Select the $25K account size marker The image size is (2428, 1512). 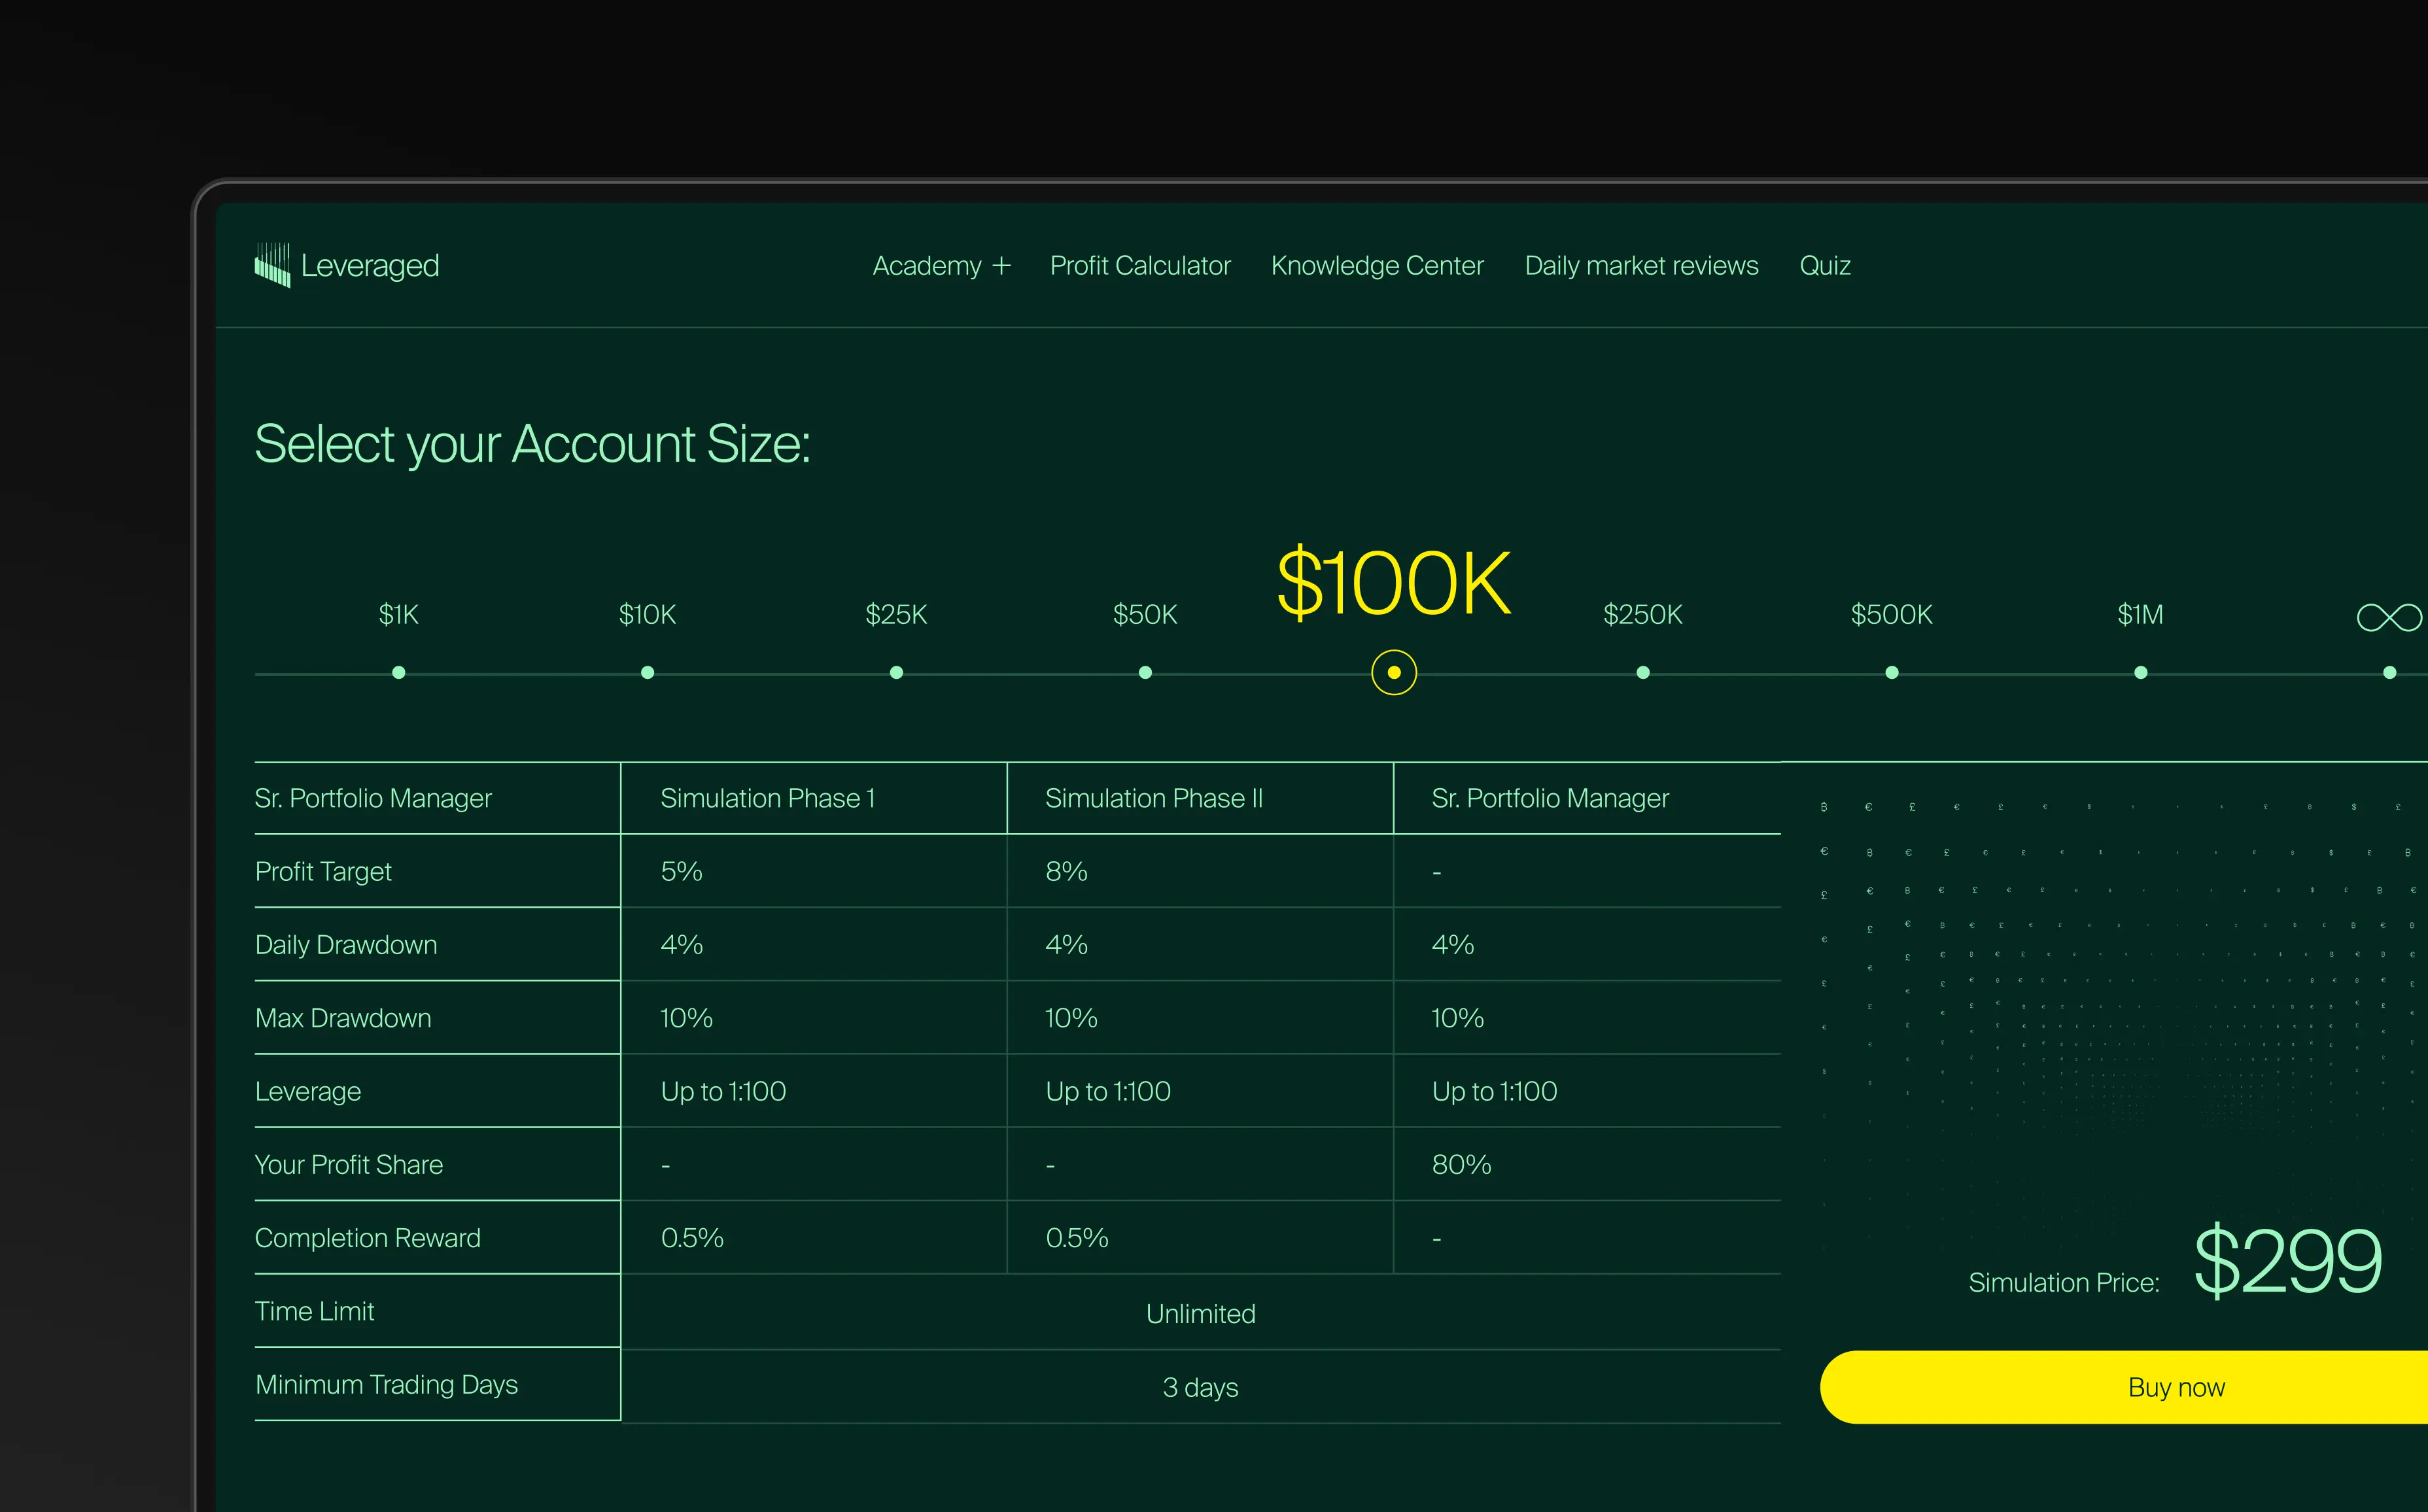click(896, 672)
